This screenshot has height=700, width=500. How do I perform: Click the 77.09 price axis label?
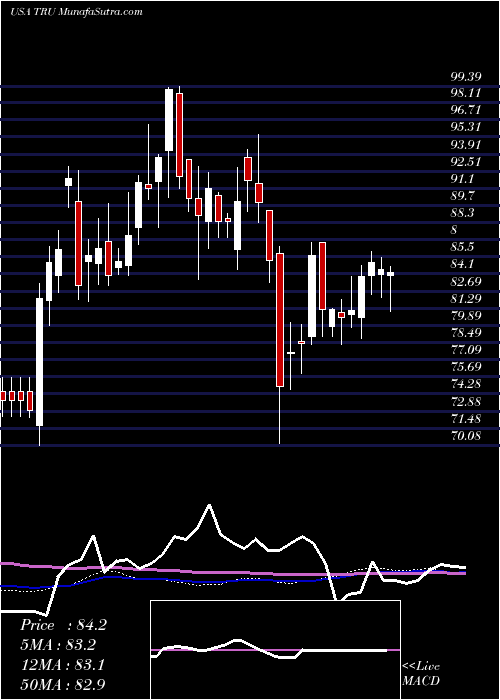(466, 350)
